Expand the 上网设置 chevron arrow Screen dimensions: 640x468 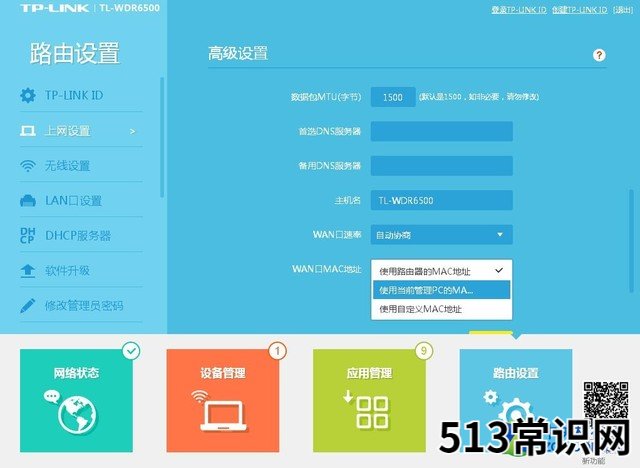pyautogui.click(x=132, y=131)
